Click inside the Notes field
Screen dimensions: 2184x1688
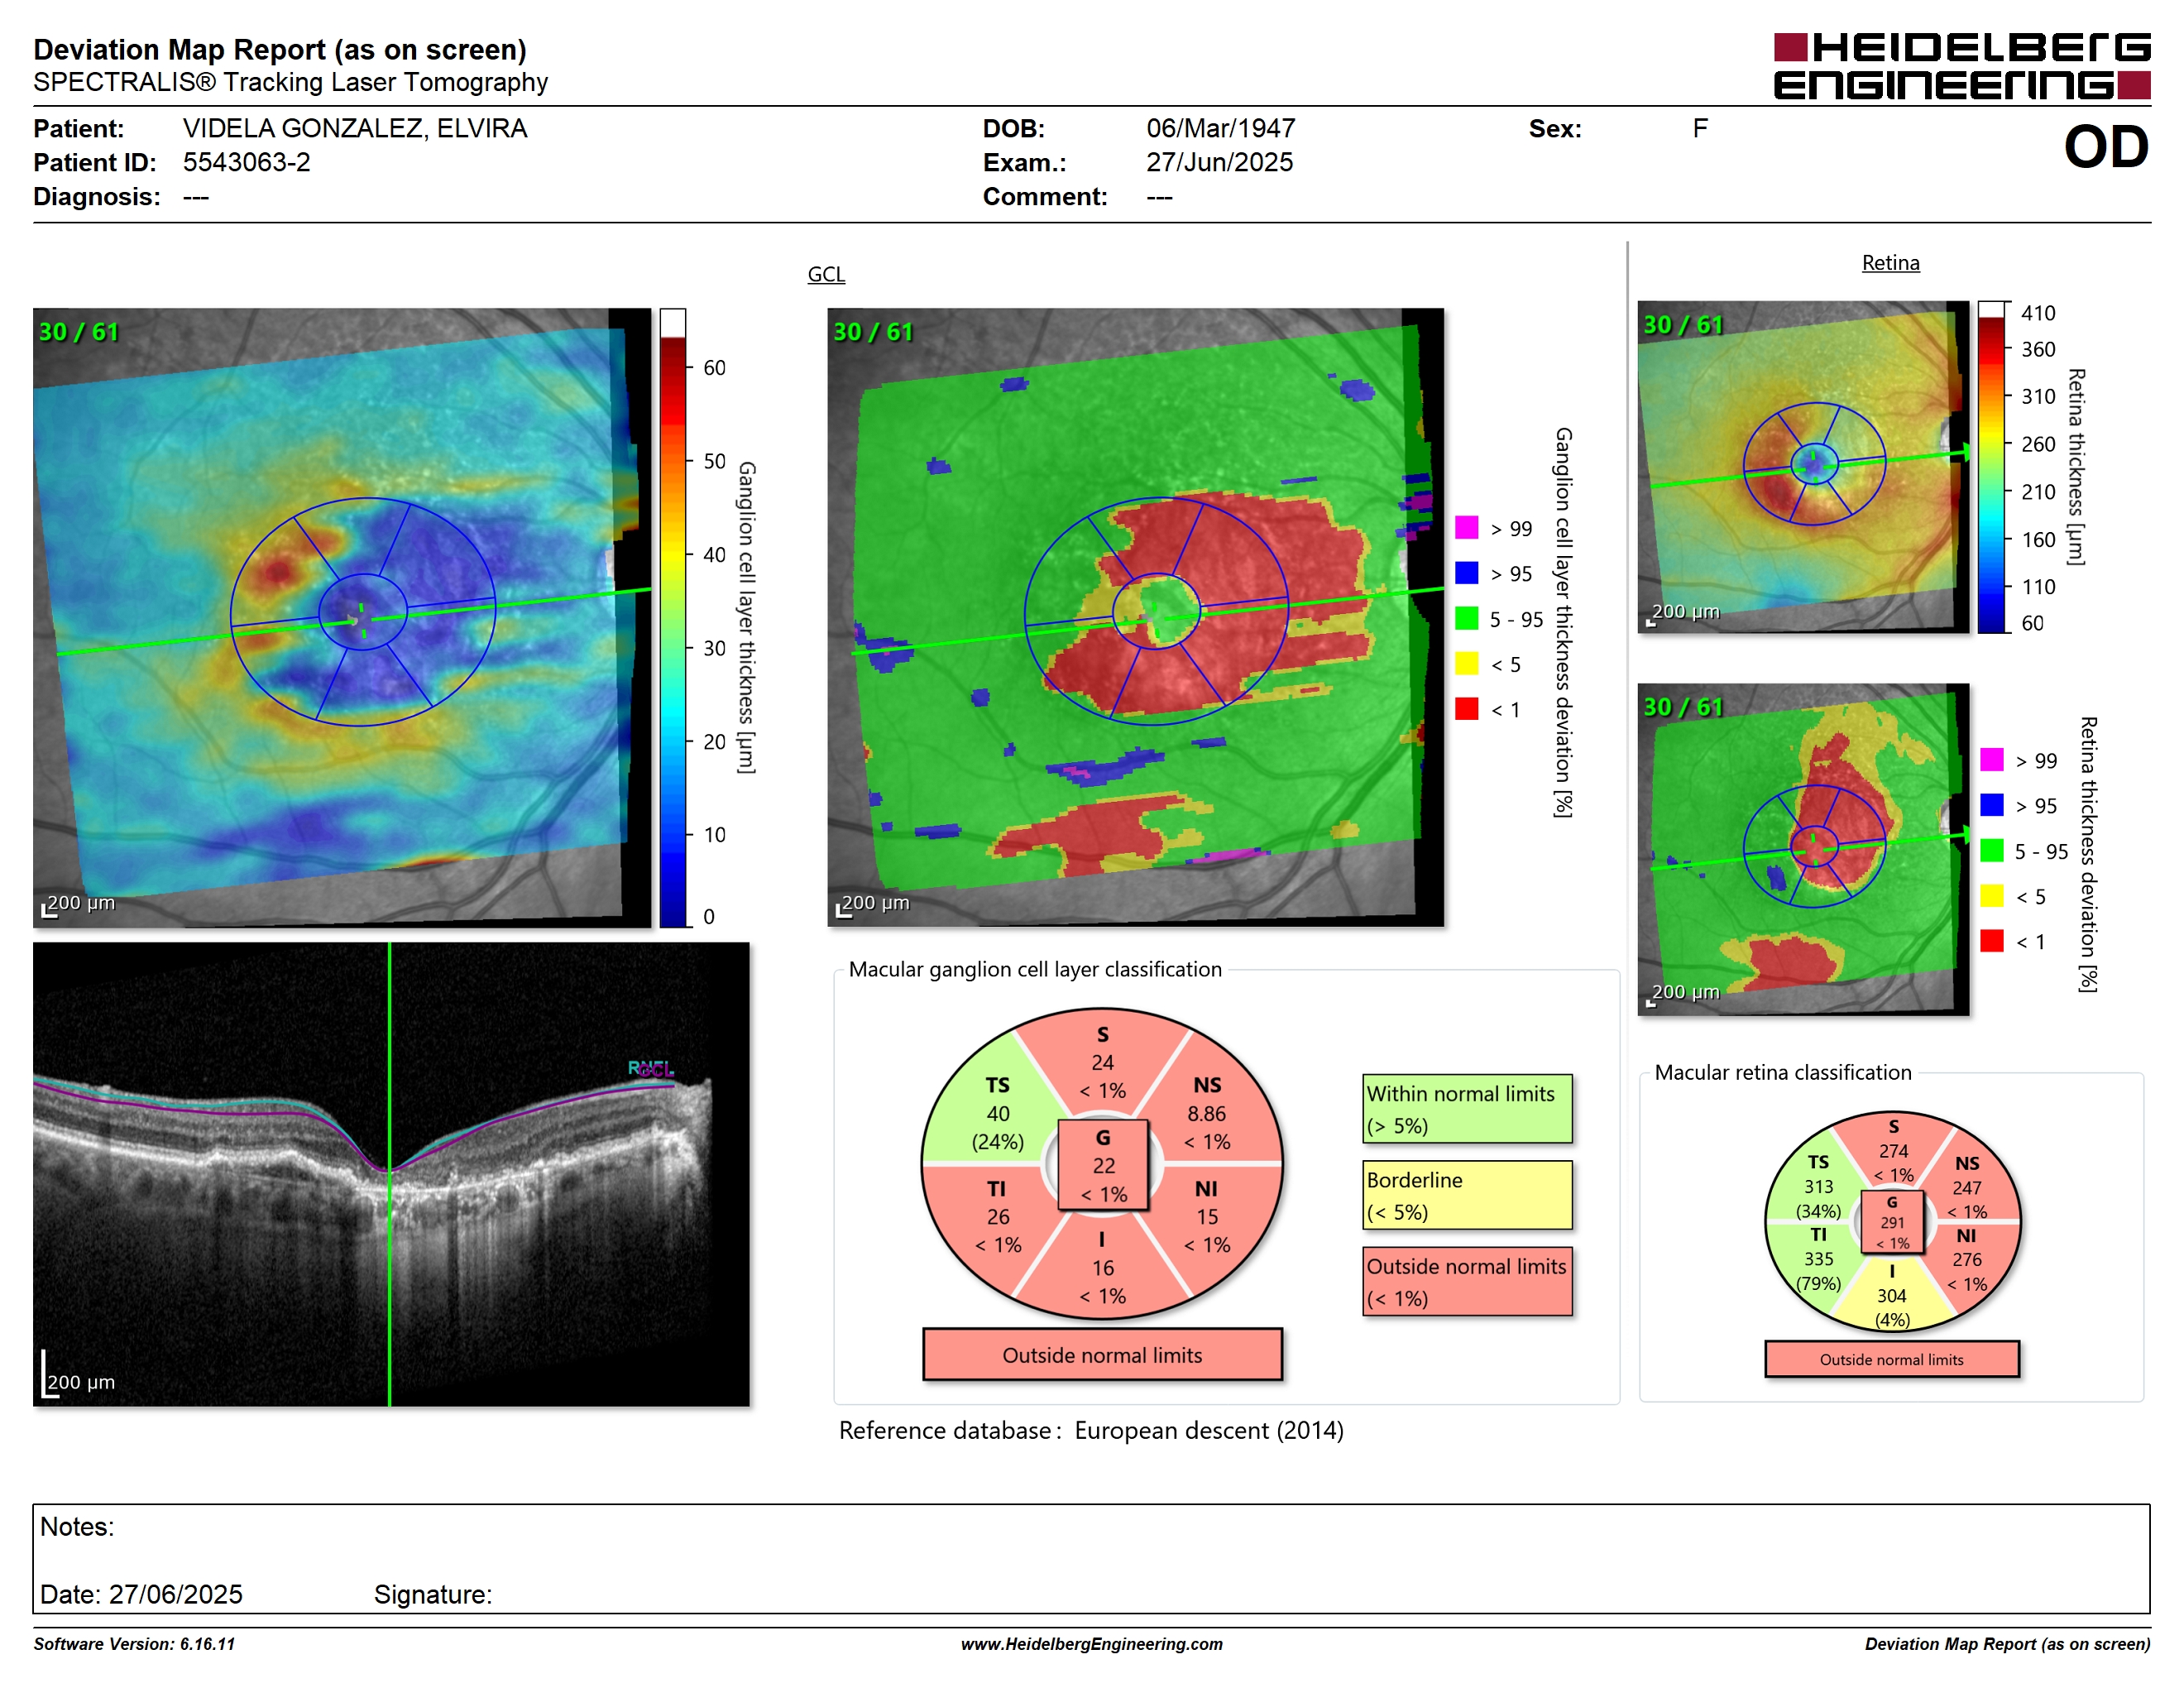tap(1091, 1558)
